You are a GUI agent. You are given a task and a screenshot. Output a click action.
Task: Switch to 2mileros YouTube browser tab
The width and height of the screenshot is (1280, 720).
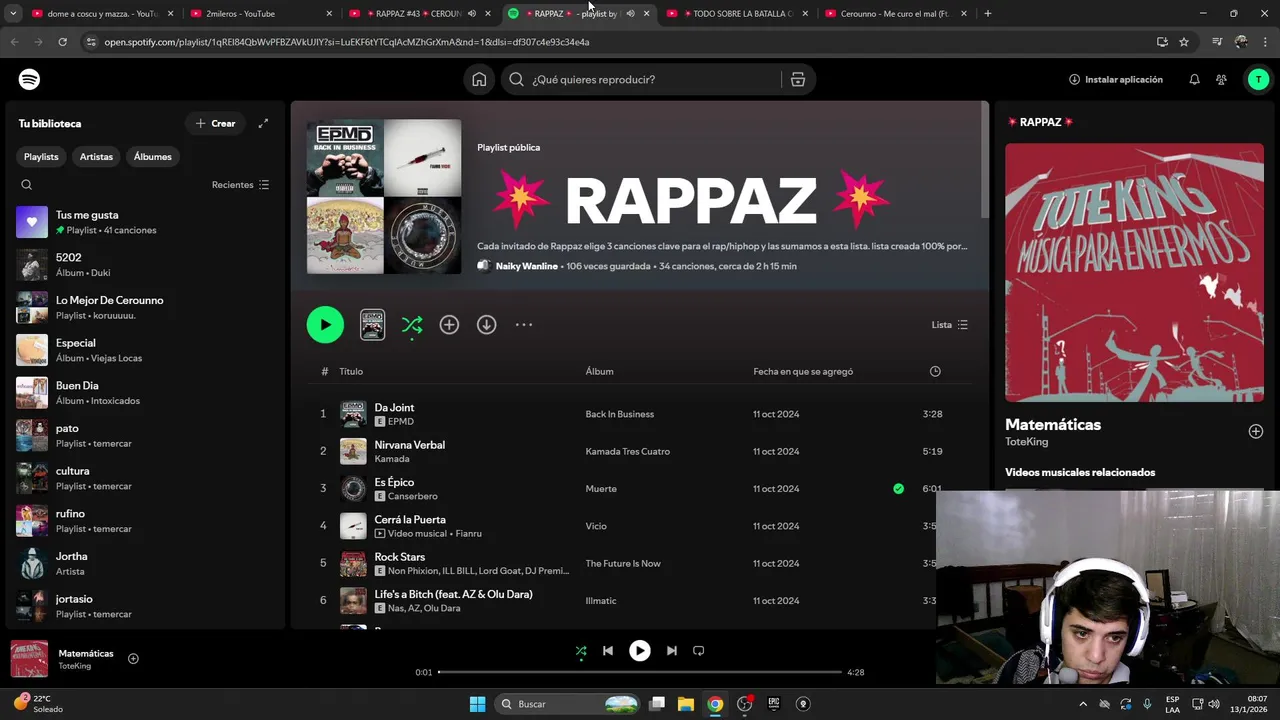pyautogui.click(x=262, y=14)
